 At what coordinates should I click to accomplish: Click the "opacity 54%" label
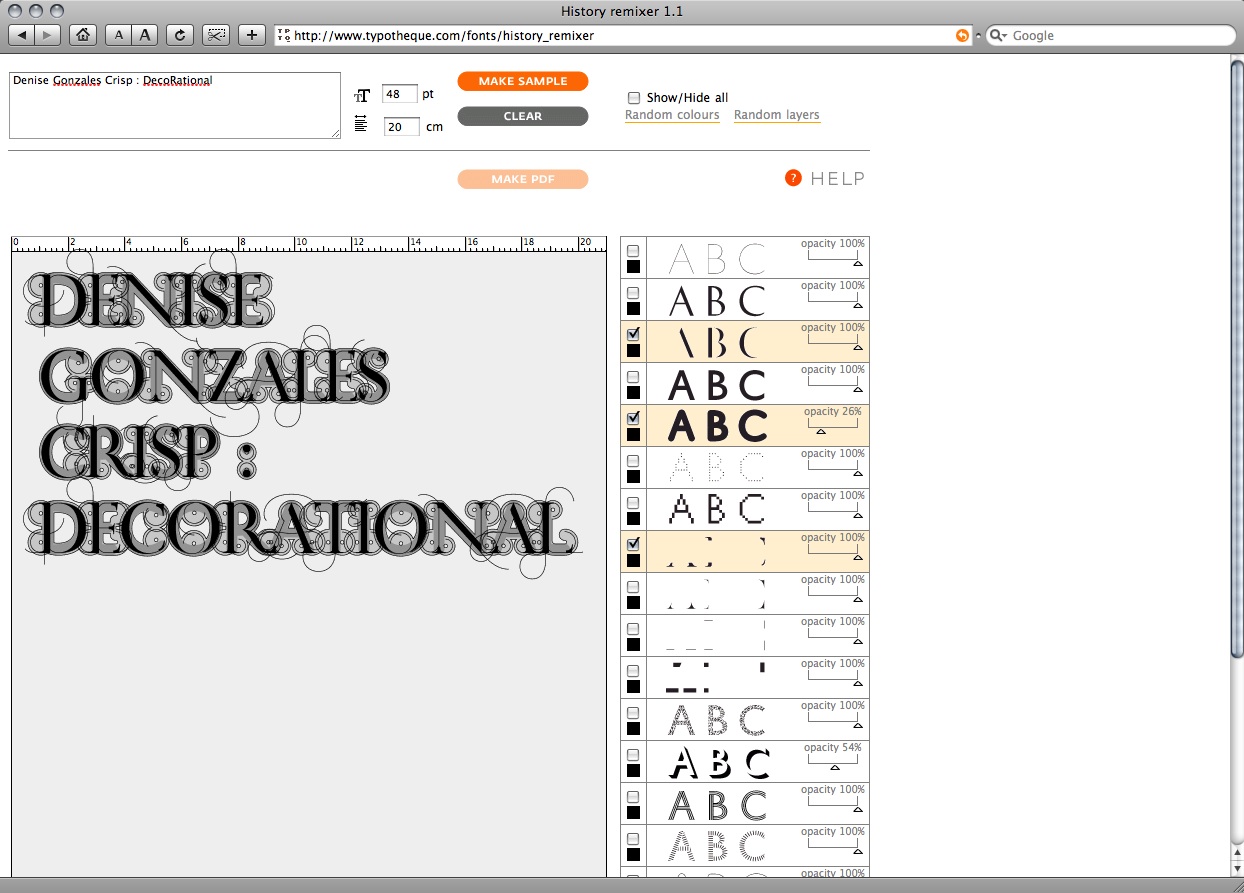(833, 748)
